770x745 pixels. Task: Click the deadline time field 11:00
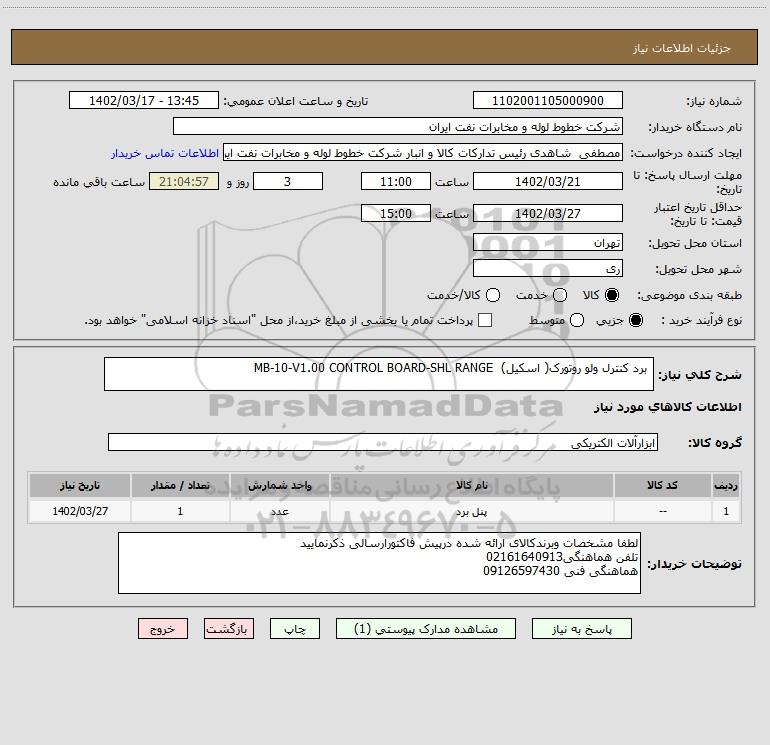pos(396,181)
